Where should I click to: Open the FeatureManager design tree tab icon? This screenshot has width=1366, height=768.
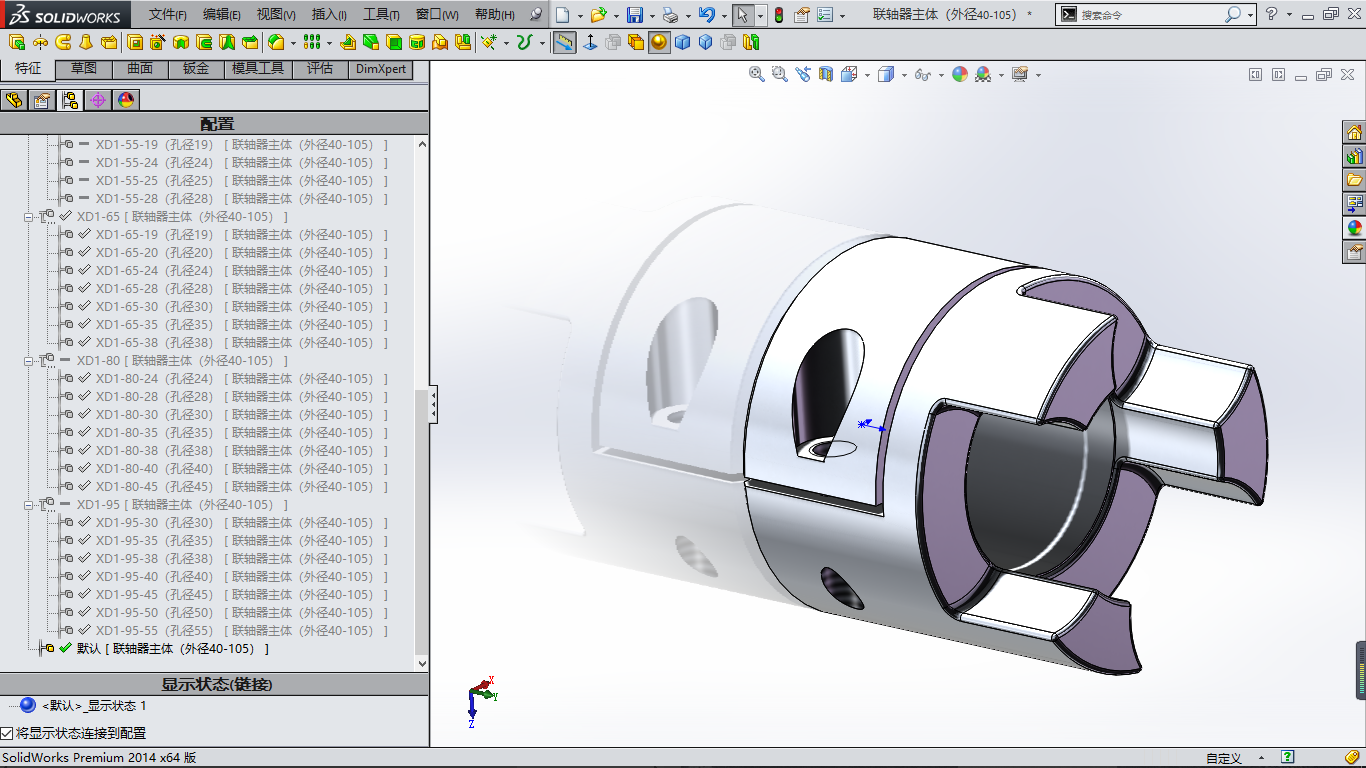14,100
